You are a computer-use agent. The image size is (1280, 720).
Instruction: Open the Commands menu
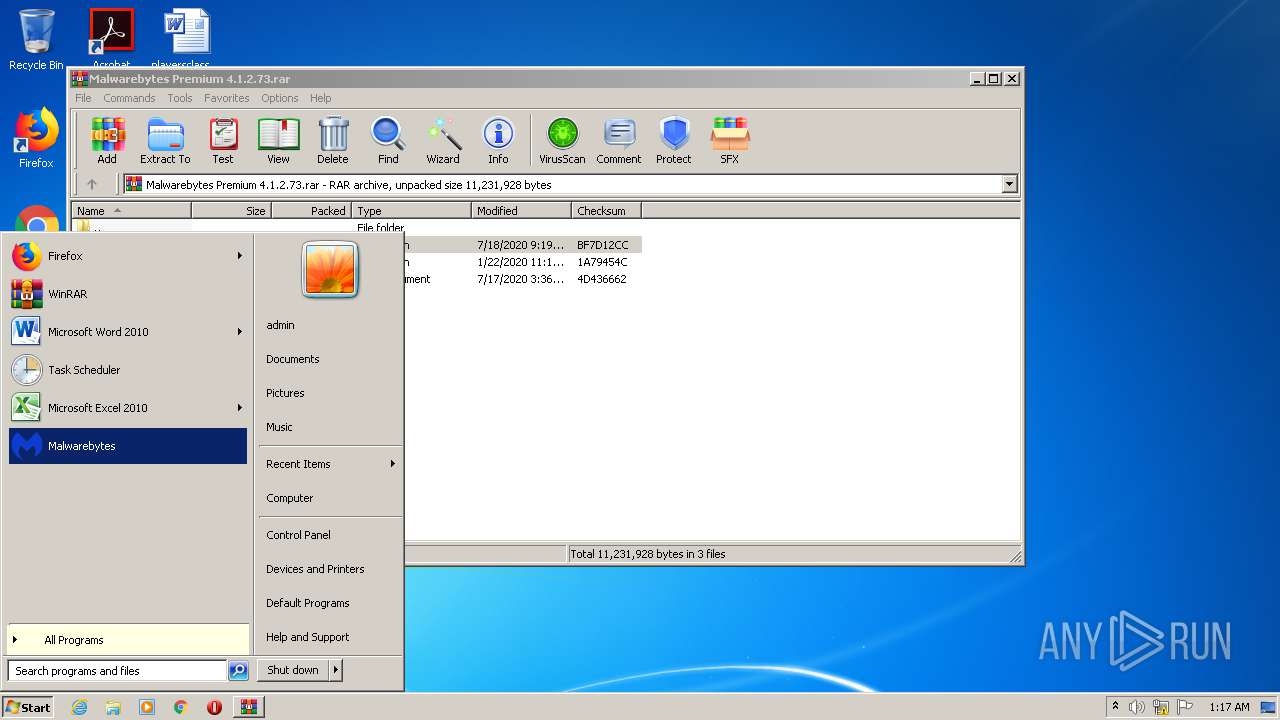point(129,98)
